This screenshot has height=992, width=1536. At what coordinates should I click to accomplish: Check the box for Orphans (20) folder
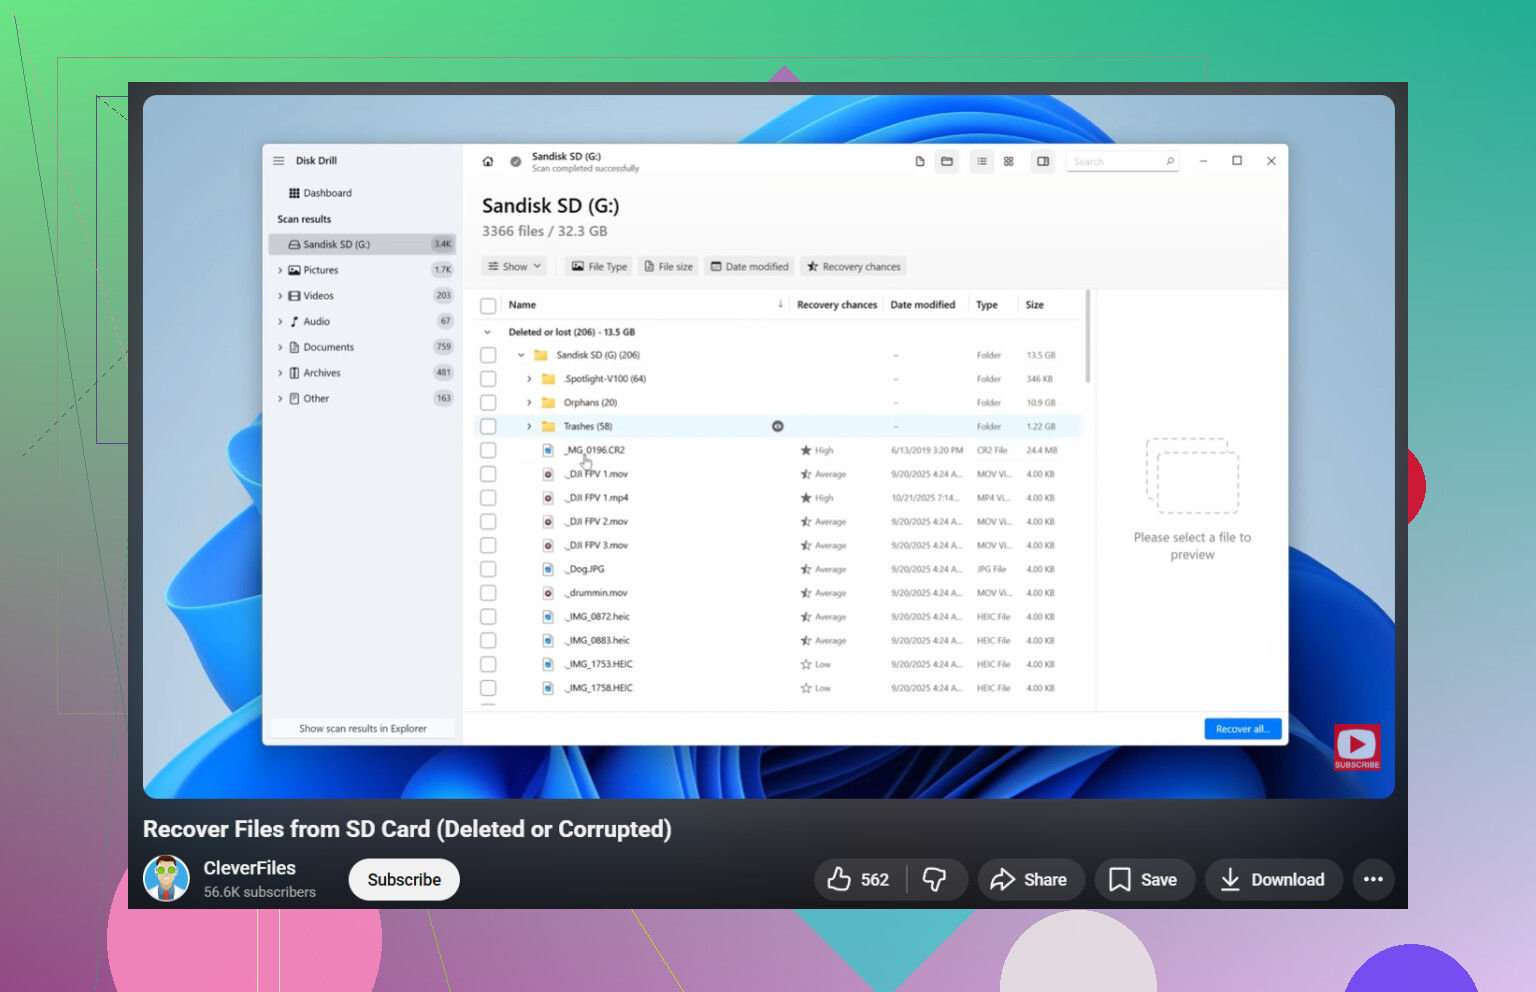488,403
